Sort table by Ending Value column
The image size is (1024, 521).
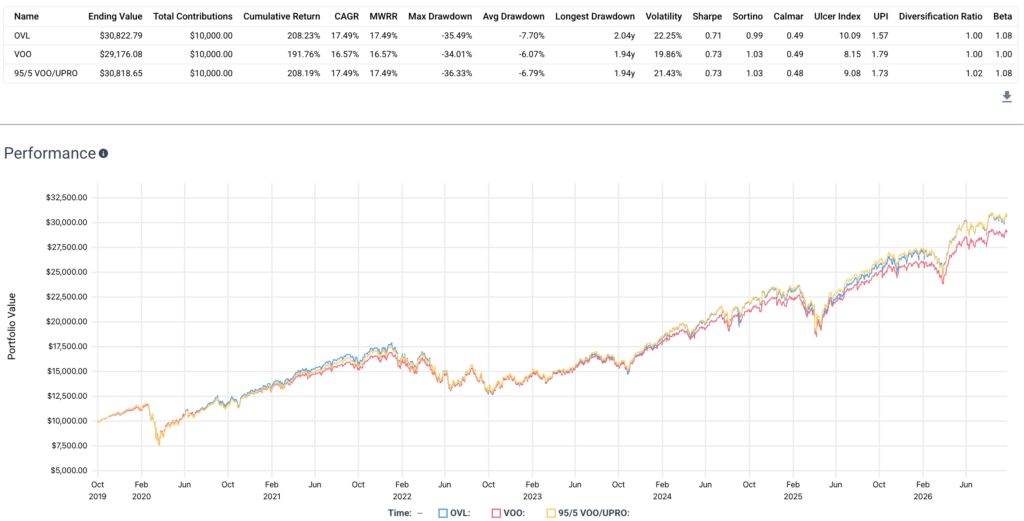pyautogui.click(x=115, y=16)
